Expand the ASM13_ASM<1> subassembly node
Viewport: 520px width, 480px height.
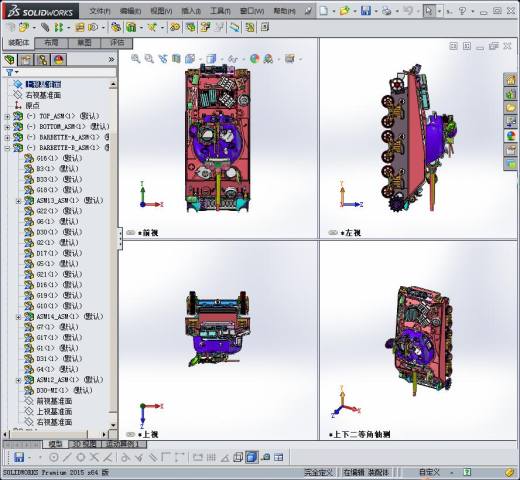tap(19, 201)
